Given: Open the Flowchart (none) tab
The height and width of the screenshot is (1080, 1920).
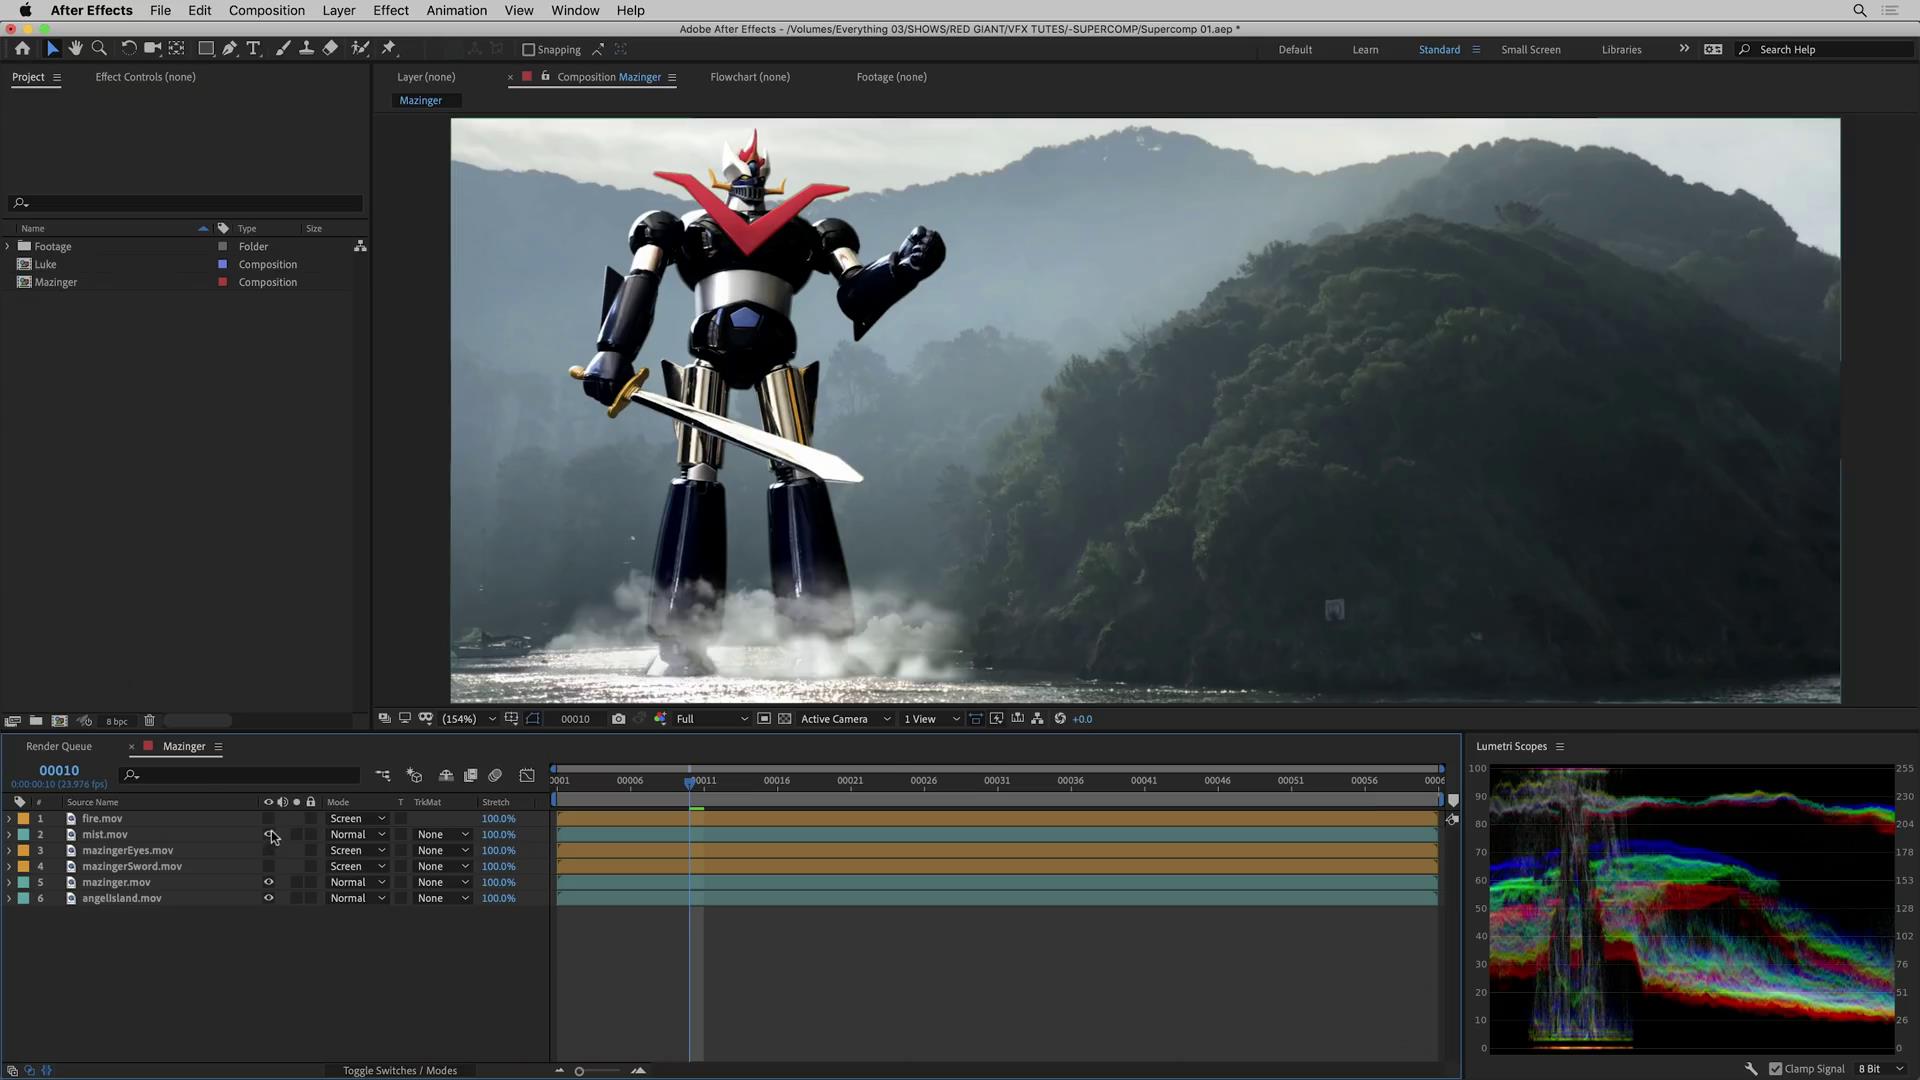Looking at the screenshot, I should click(x=750, y=77).
